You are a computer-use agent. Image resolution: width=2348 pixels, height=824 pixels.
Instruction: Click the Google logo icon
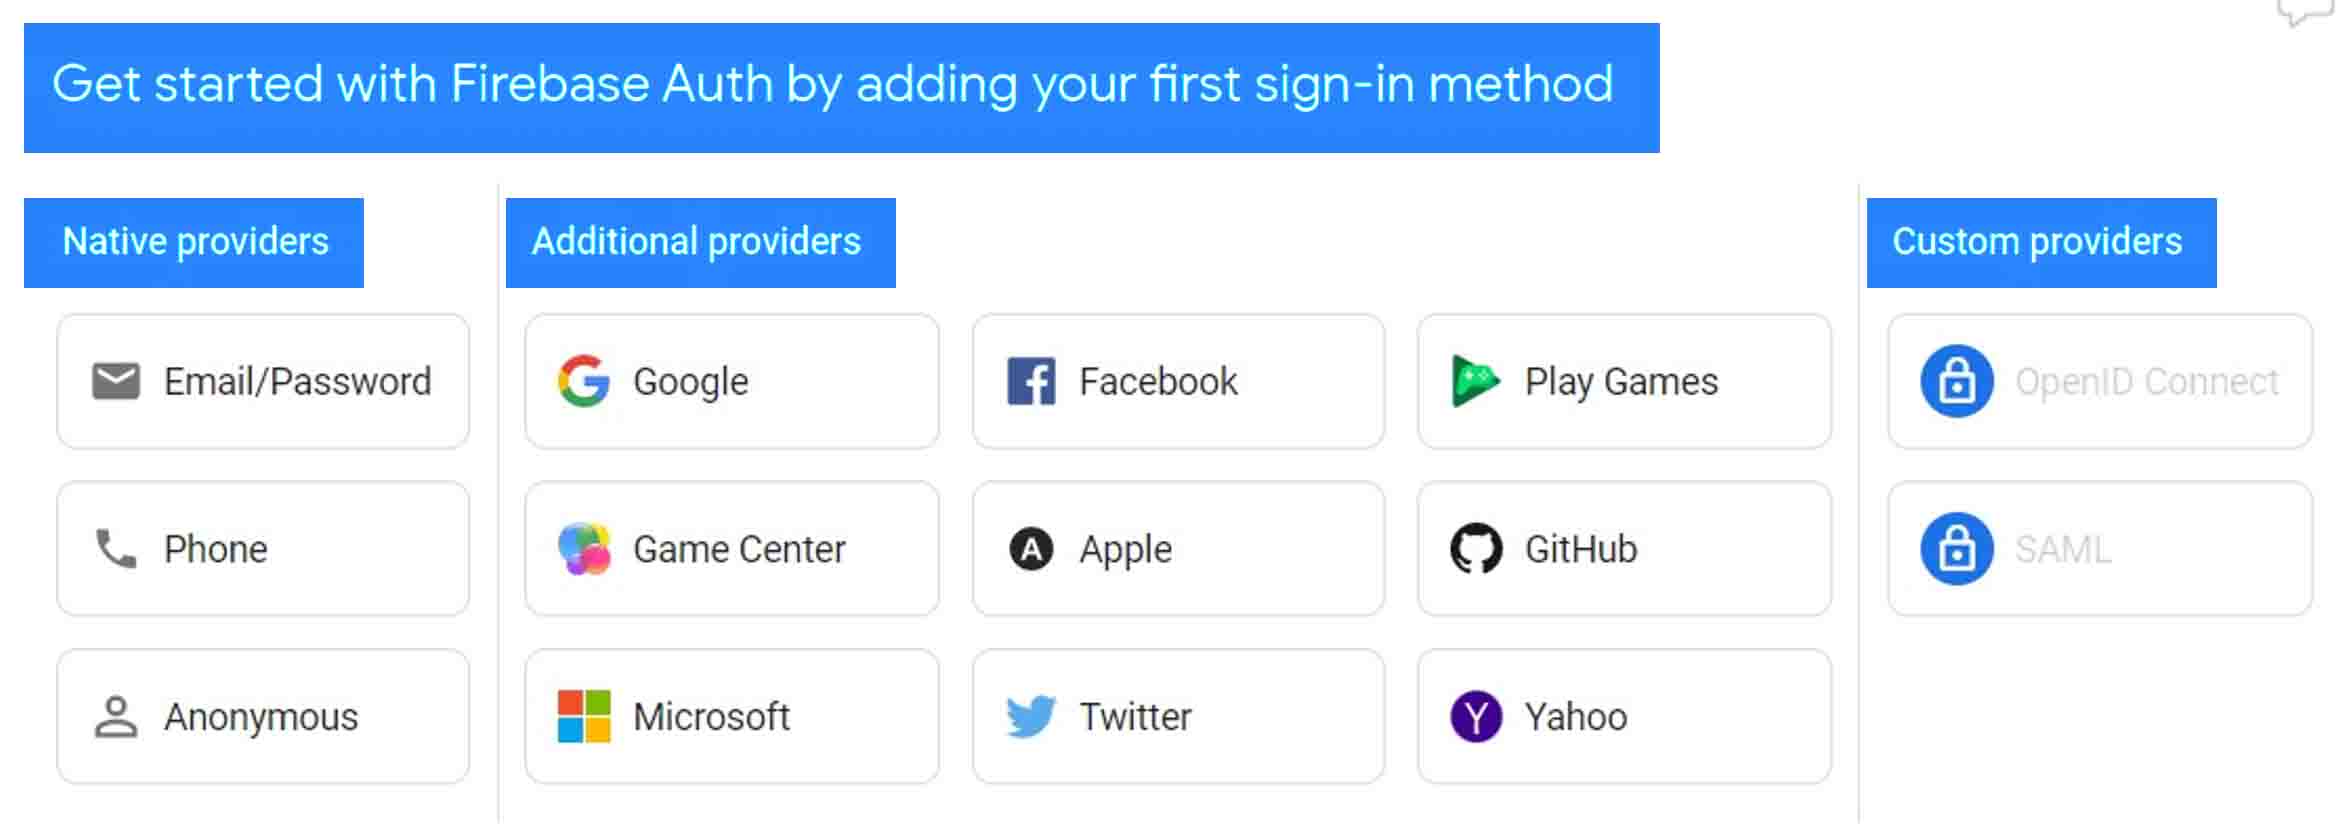tap(583, 381)
